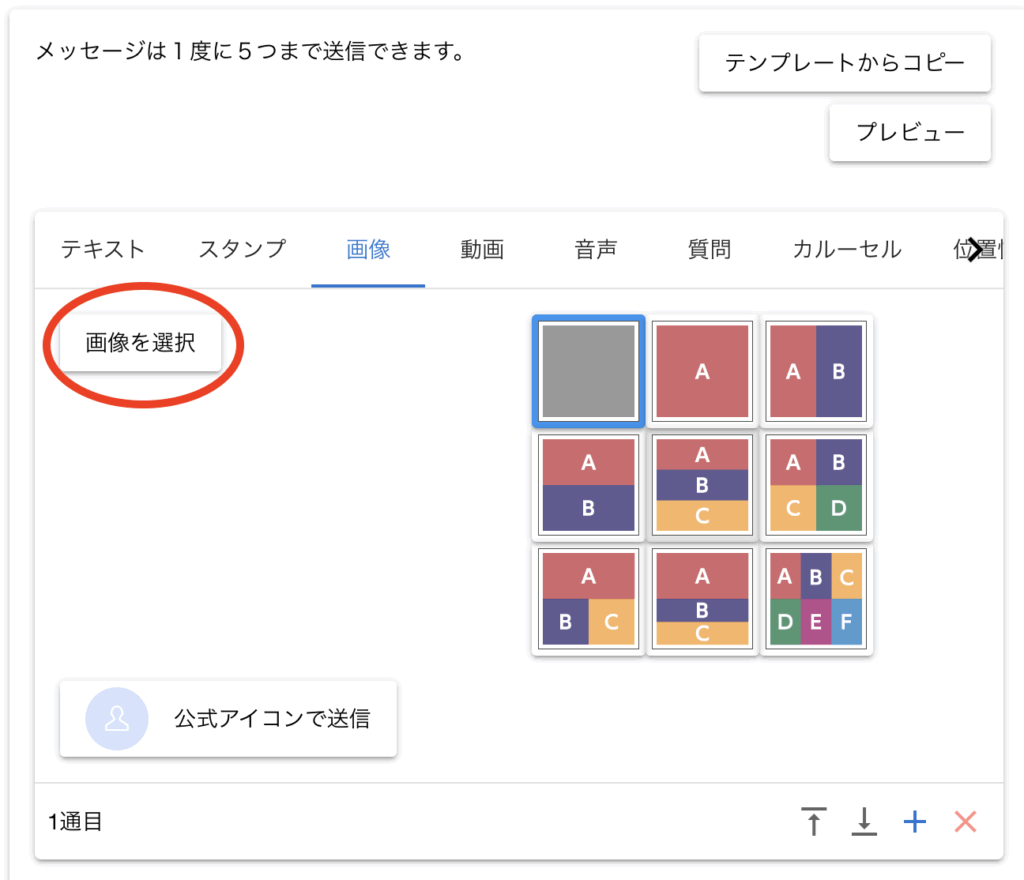
Task: Click テンプレートからコピー button
Action: tap(845, 63)
